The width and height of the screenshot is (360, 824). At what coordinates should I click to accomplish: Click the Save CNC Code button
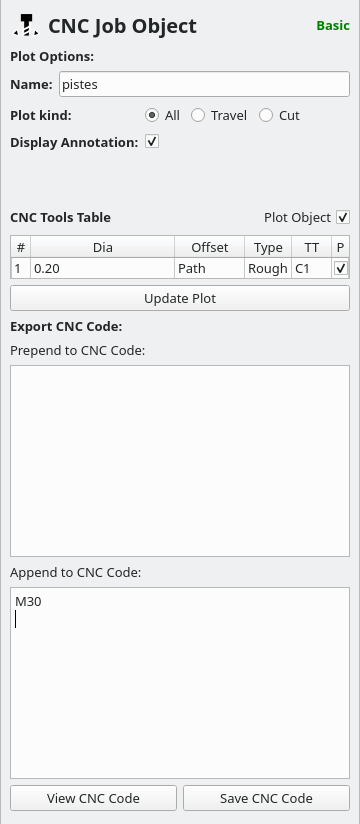point(266,798)
